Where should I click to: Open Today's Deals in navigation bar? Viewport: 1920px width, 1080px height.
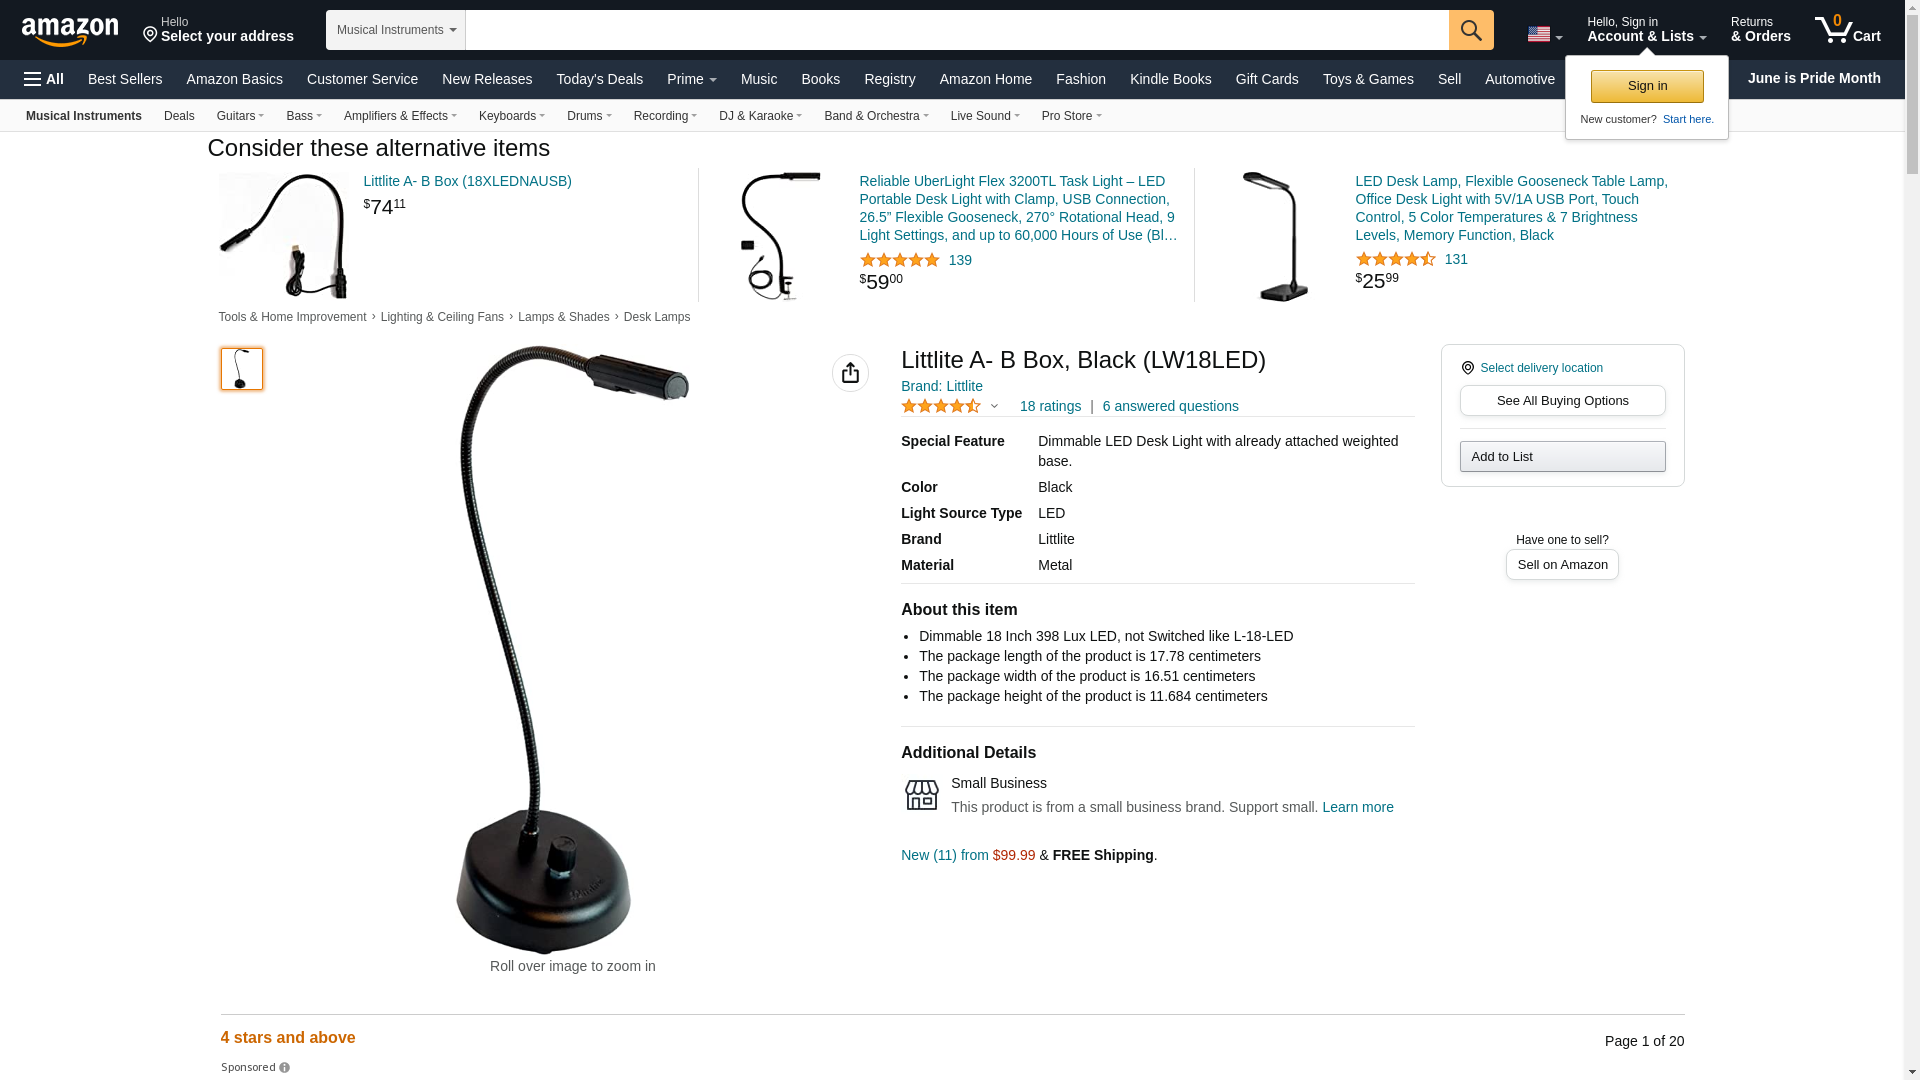click(600, 79)
